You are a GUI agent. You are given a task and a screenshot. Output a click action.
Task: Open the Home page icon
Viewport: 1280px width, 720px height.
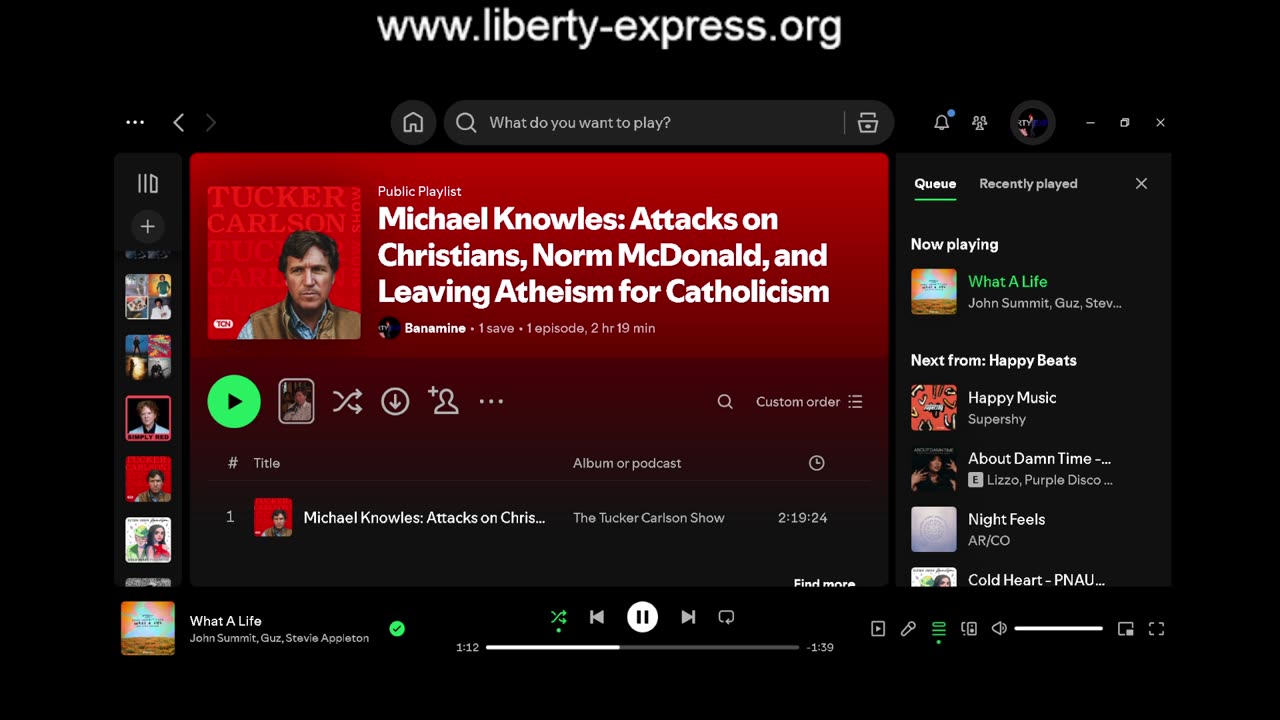[x=413, y=122]
